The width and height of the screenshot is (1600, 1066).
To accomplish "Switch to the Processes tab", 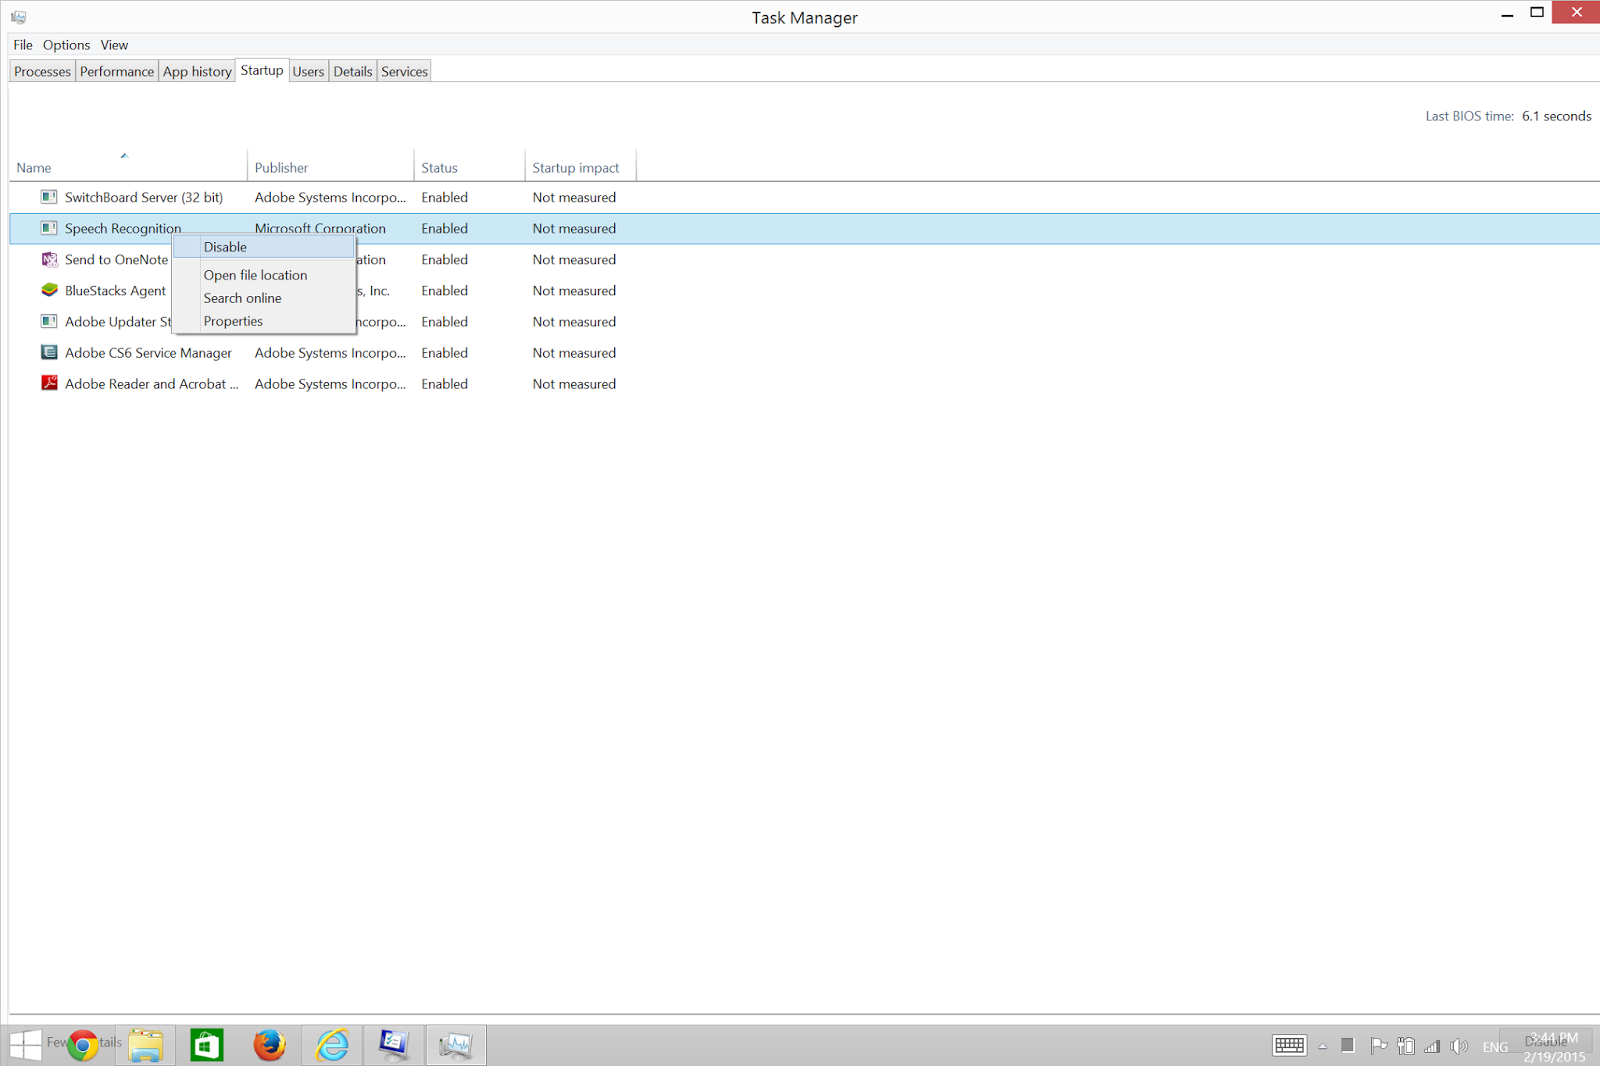I will 42,71.
